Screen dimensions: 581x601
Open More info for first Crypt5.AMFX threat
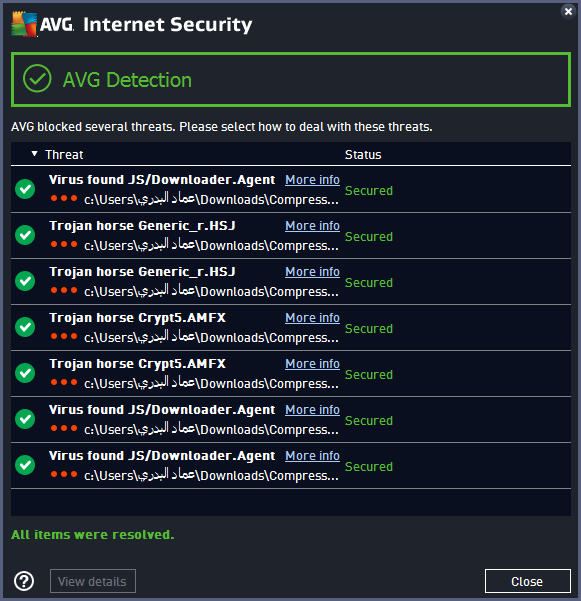tap(312, 318)
